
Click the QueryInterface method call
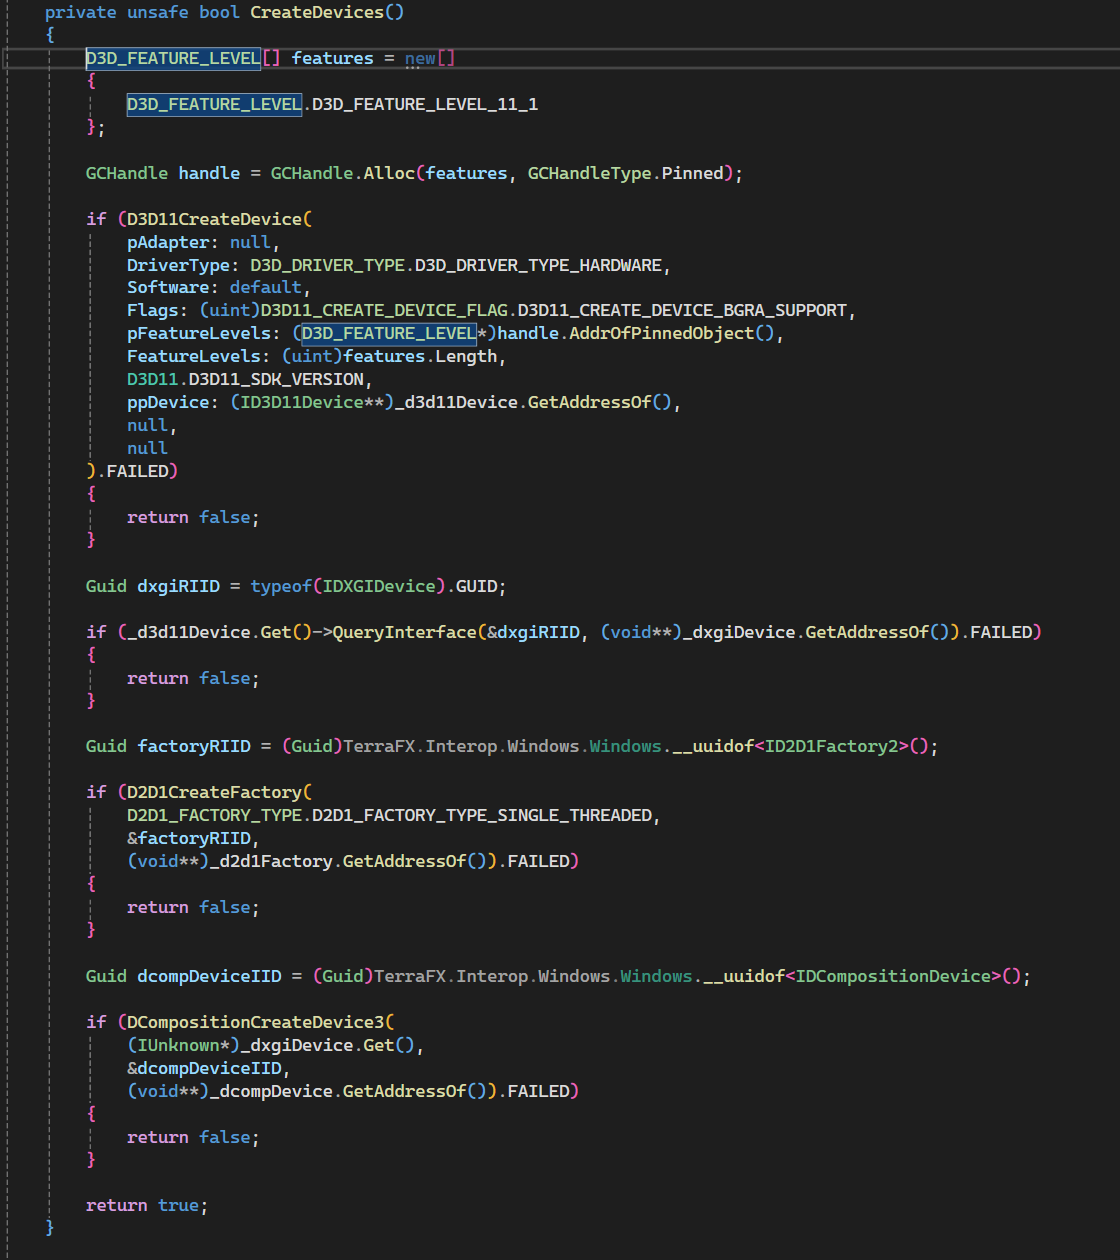coord(405,632)
